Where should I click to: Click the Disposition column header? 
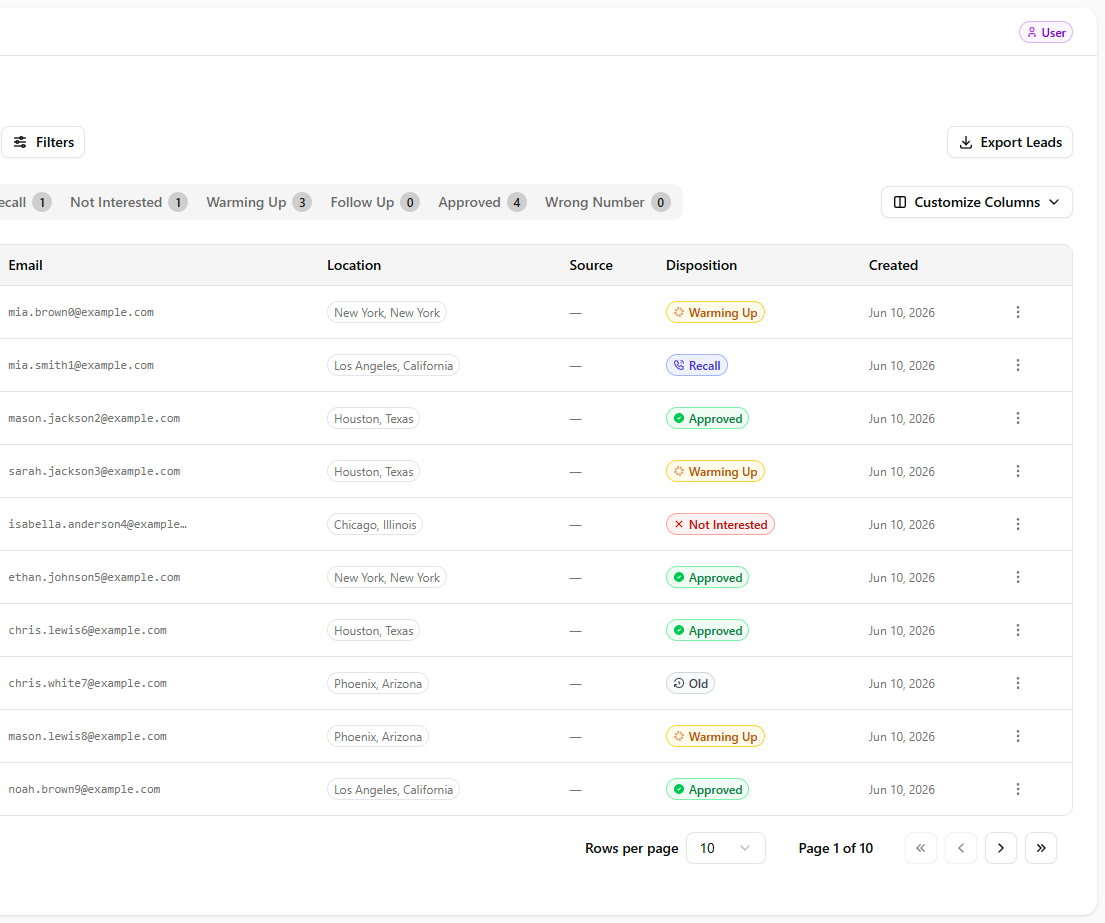coord(701,266)
